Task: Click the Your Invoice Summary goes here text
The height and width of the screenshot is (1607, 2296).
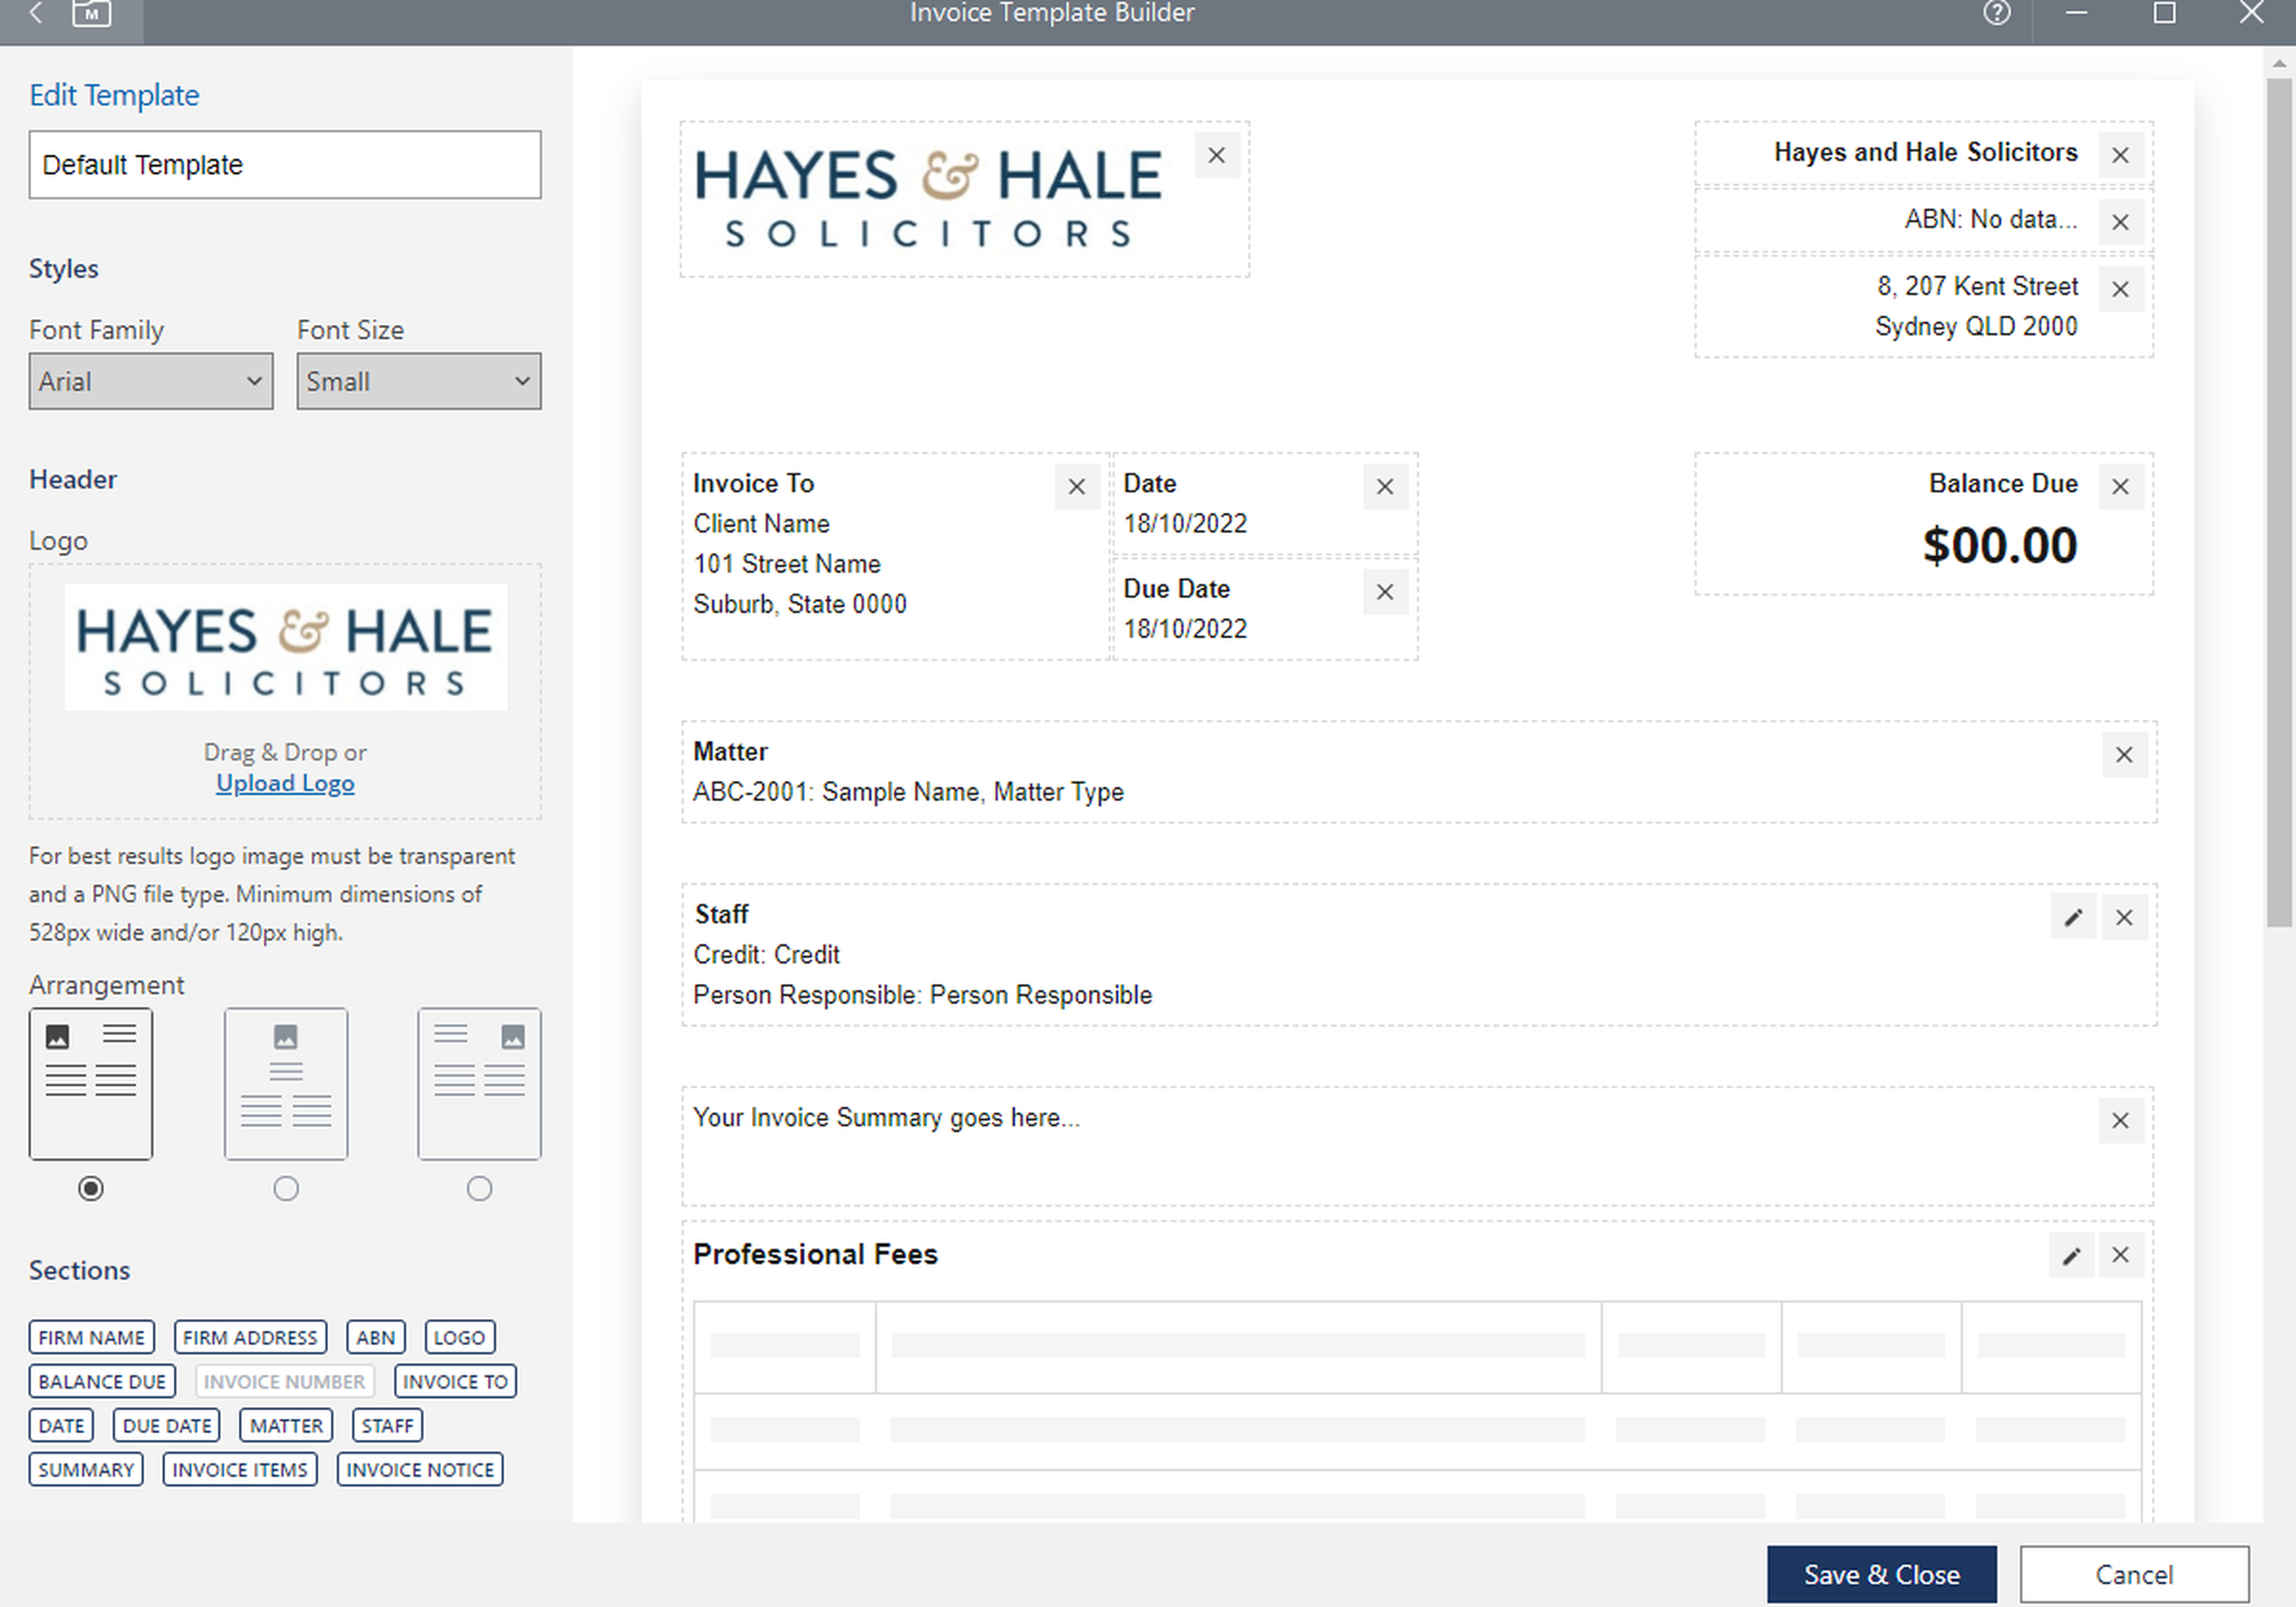Action: coord(886,1117)
